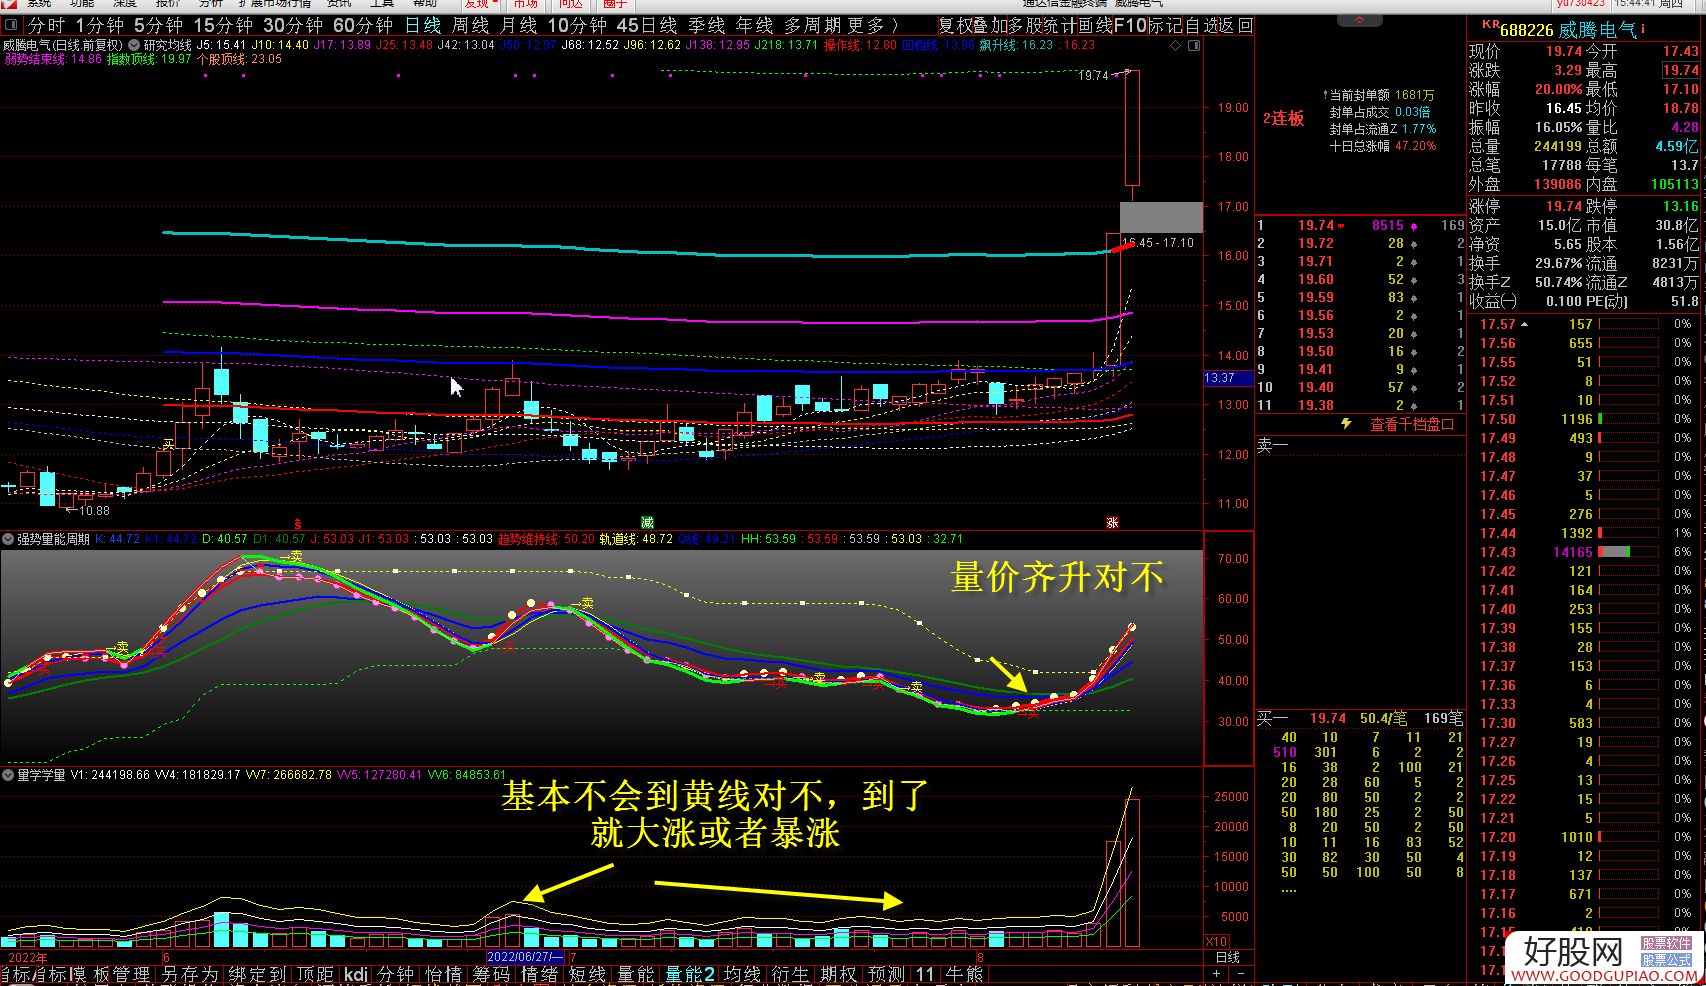1706x986 pixels.
Task: Select the 周线 weekly period tab
Action: 470,25
